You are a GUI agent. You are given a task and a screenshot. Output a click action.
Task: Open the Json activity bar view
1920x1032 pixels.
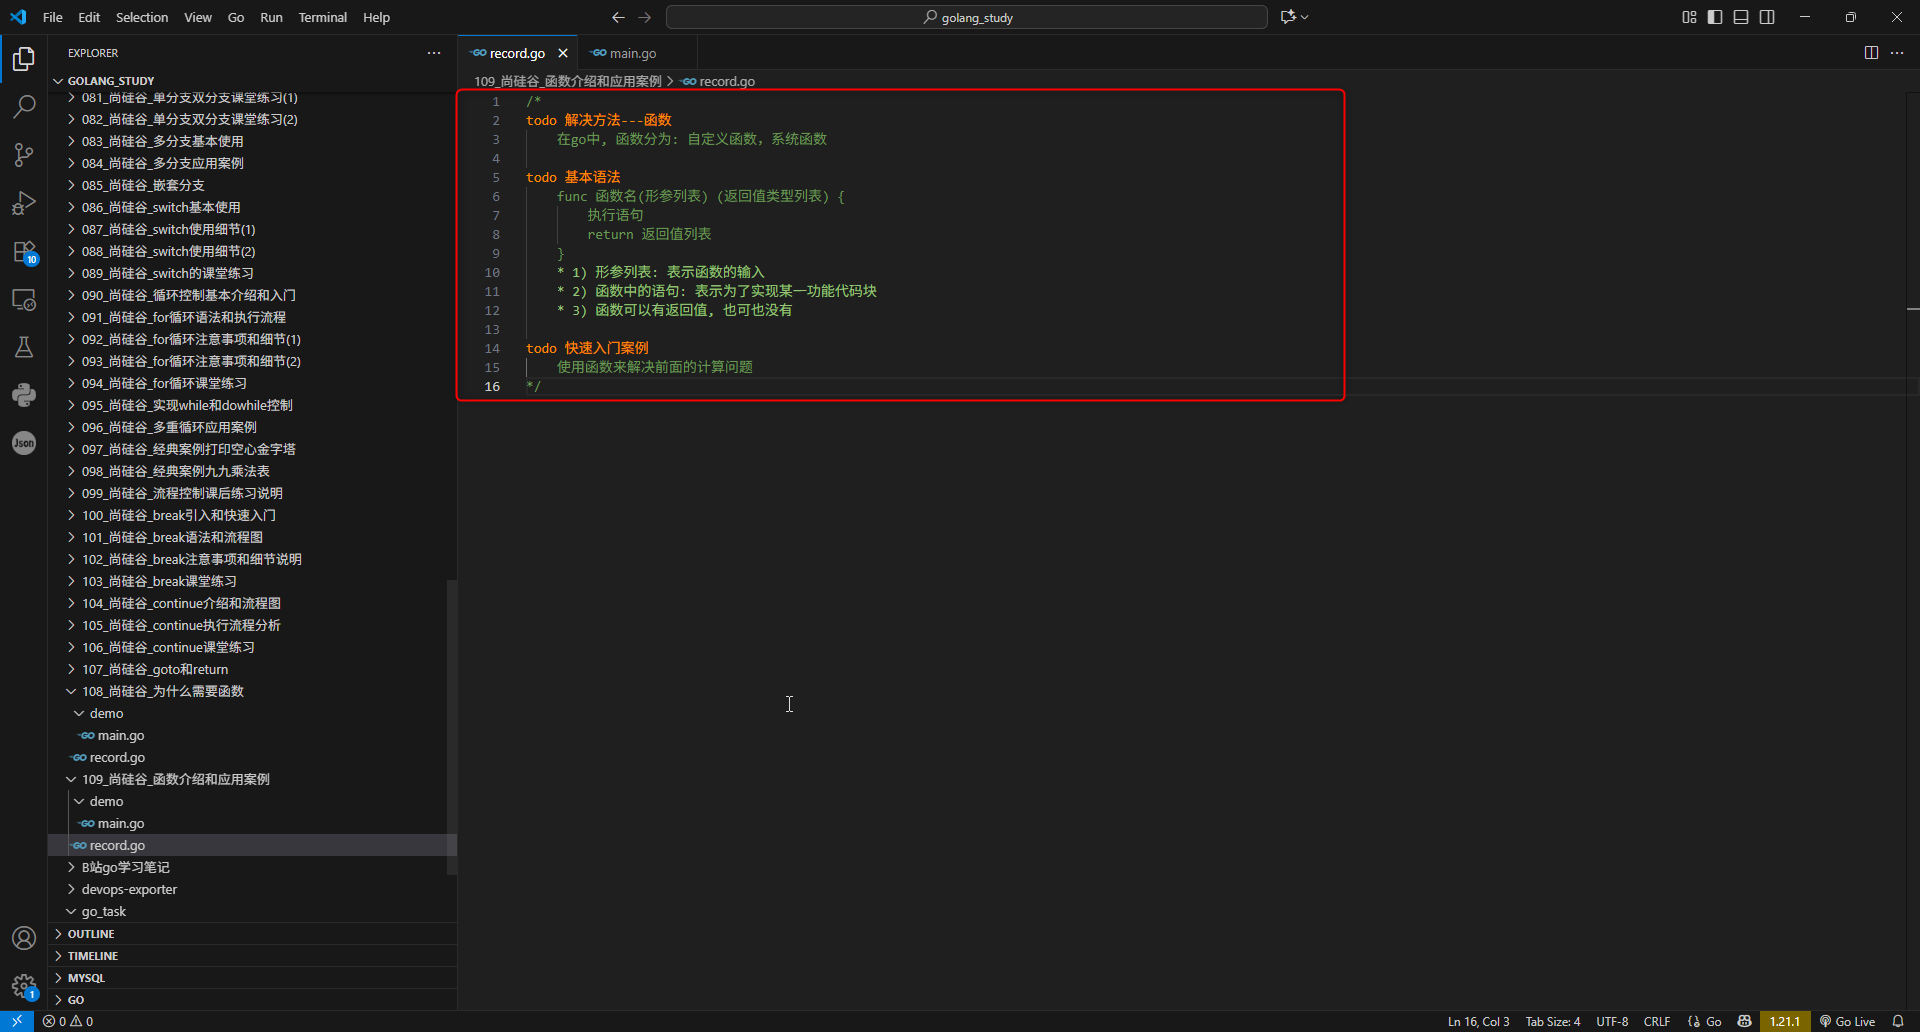tap(24, 443)
